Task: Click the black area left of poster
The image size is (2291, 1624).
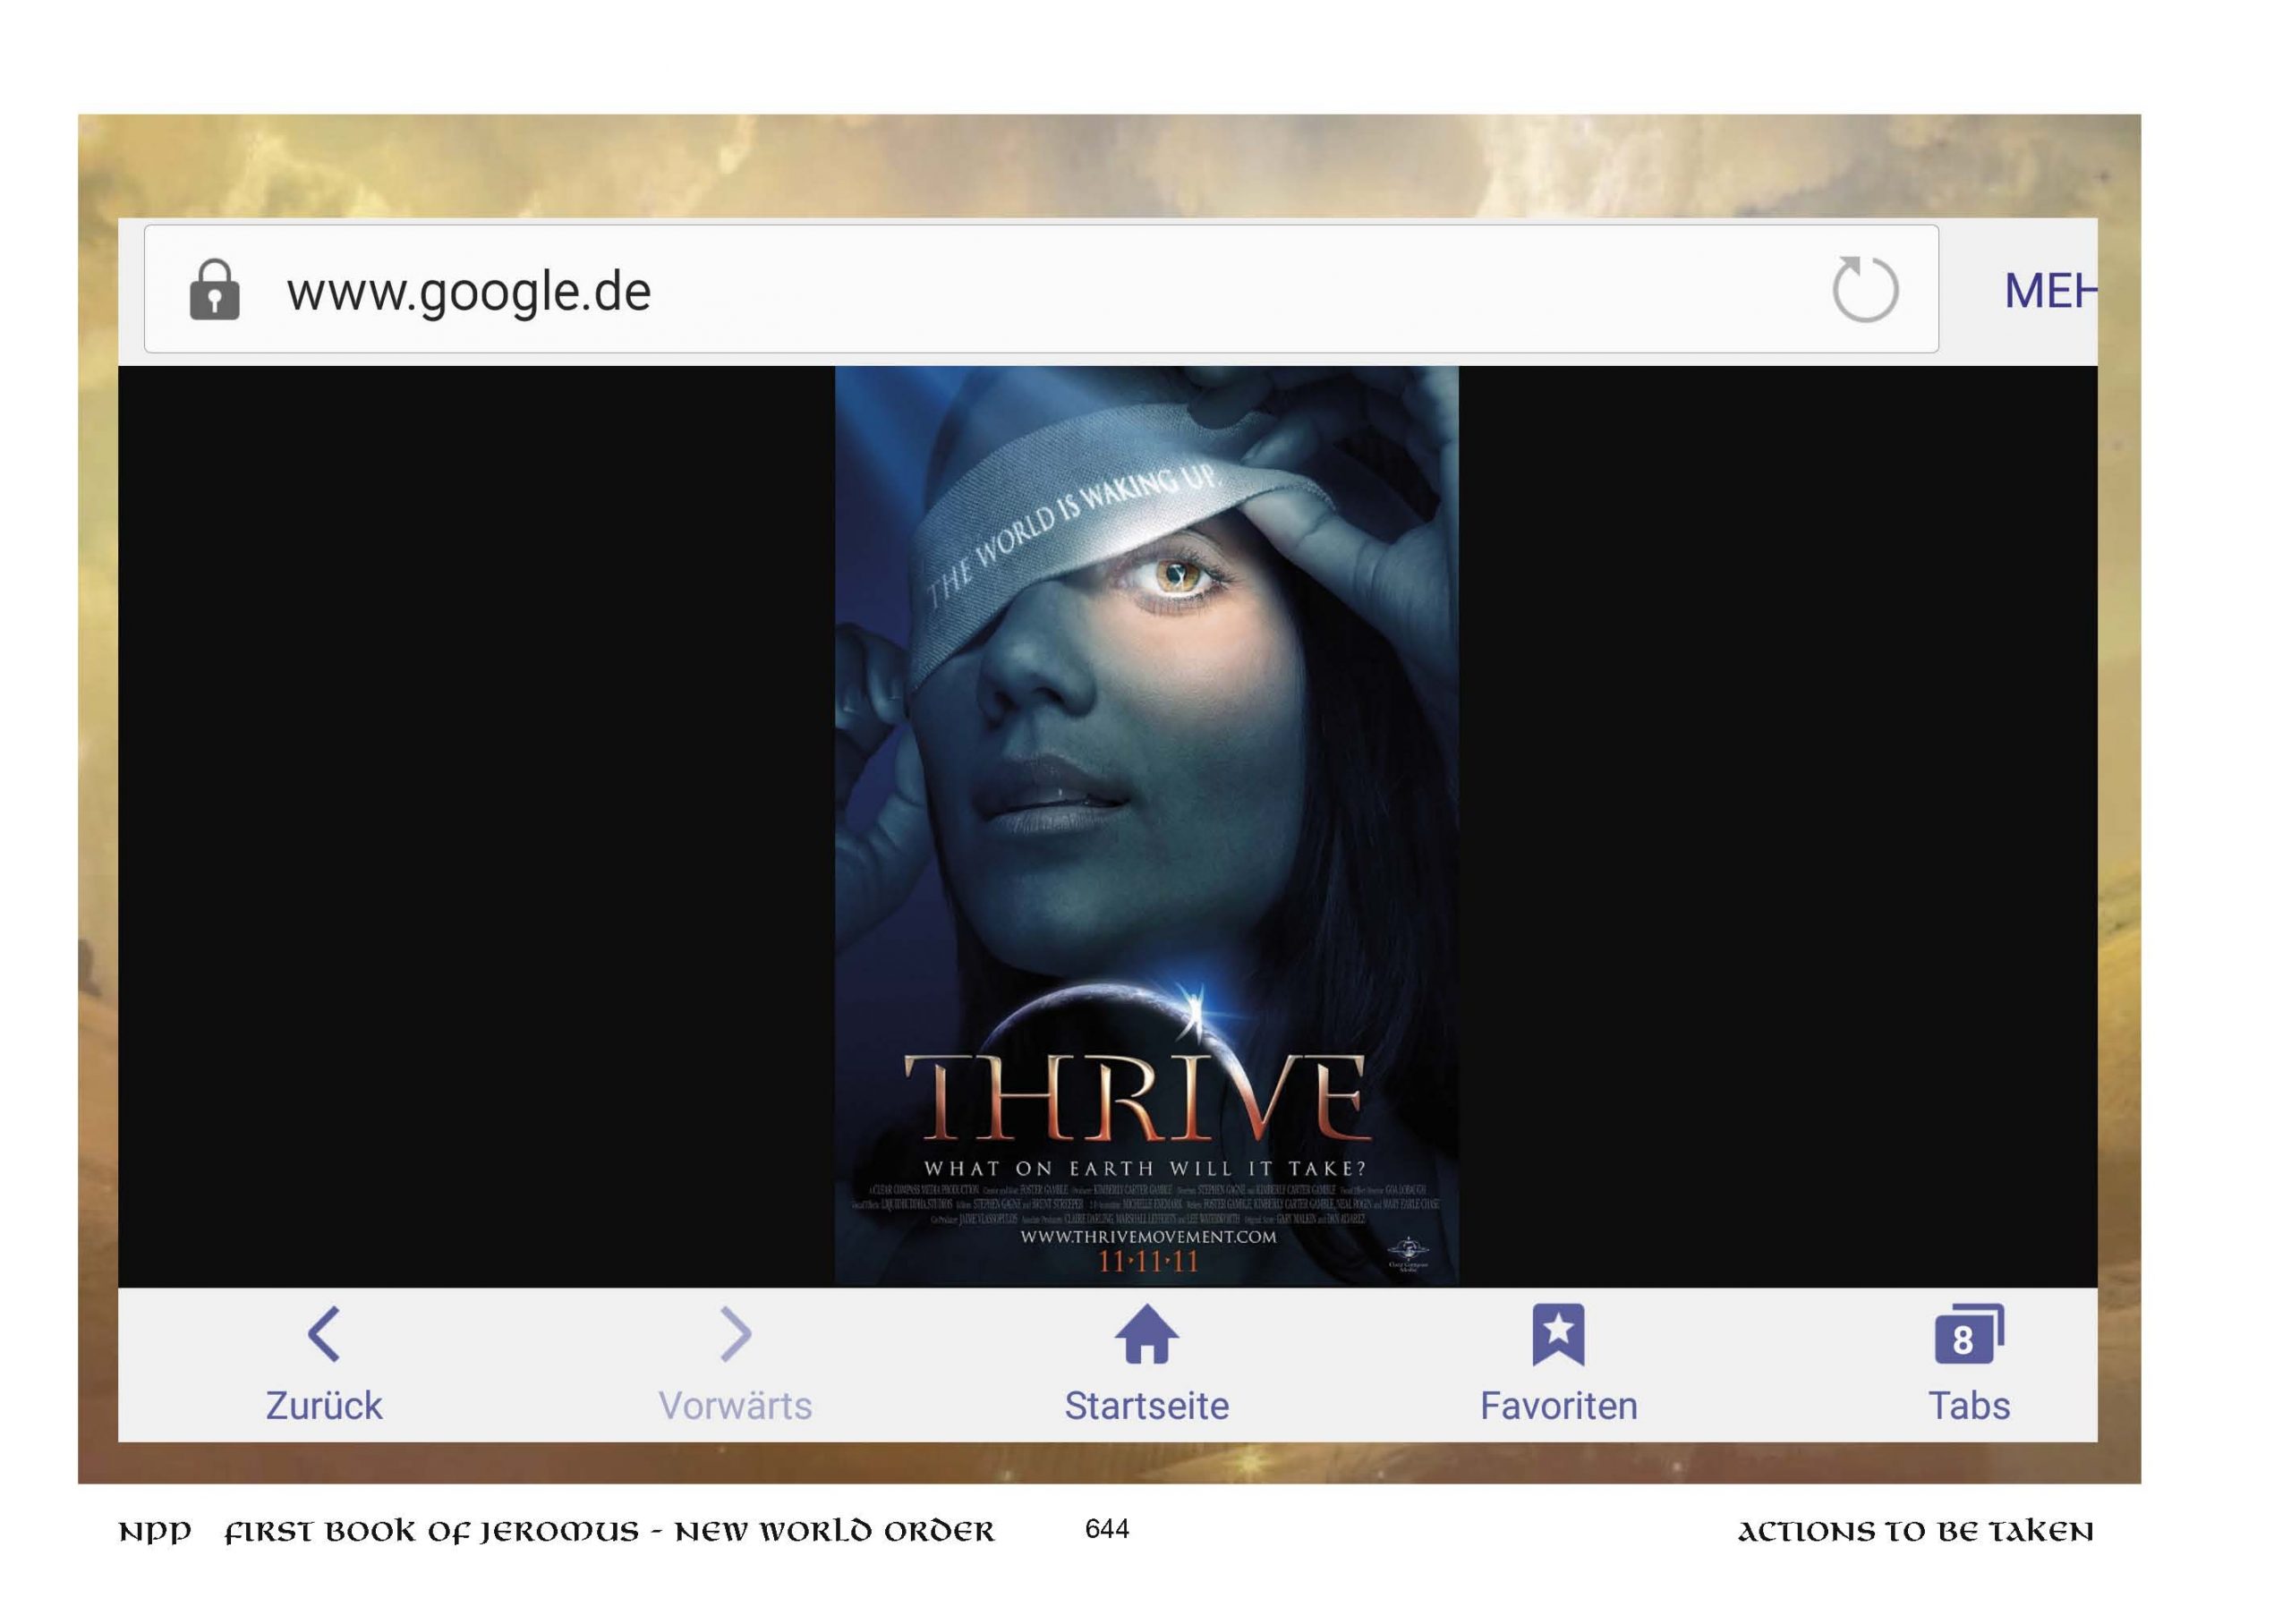Action: coord(475,825)
